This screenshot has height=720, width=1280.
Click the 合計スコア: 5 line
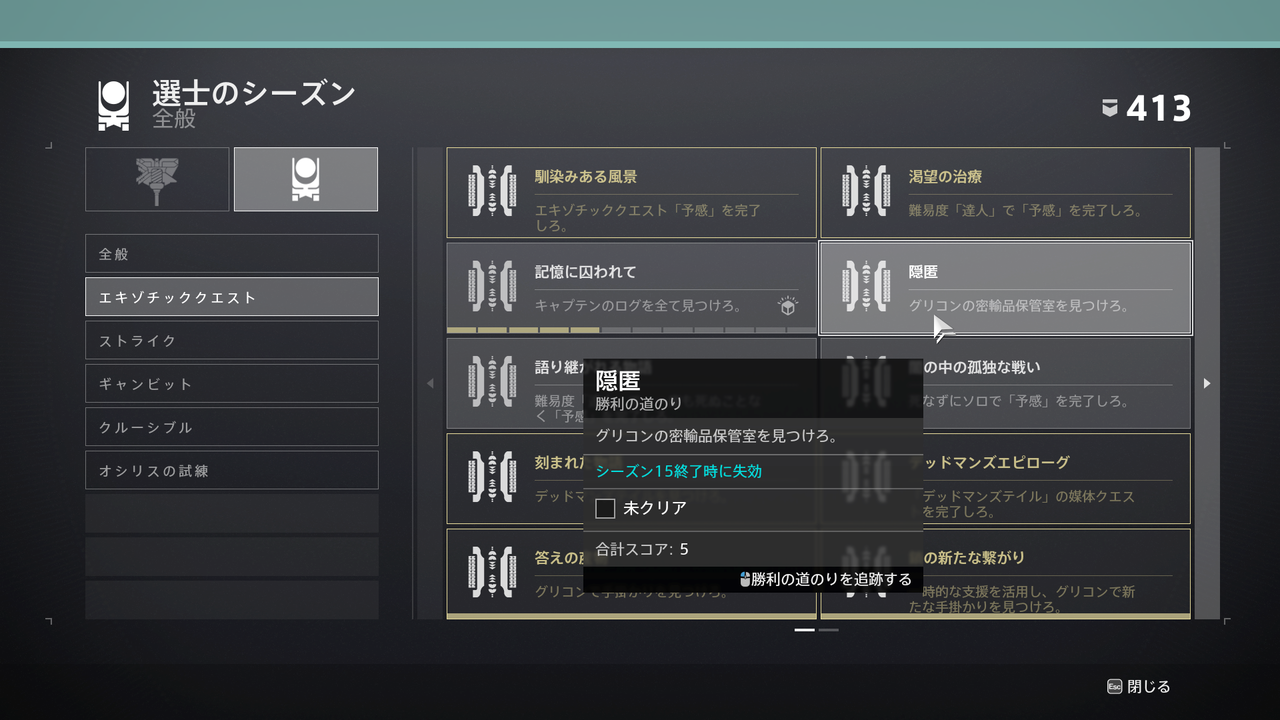[x=642, y=549]
